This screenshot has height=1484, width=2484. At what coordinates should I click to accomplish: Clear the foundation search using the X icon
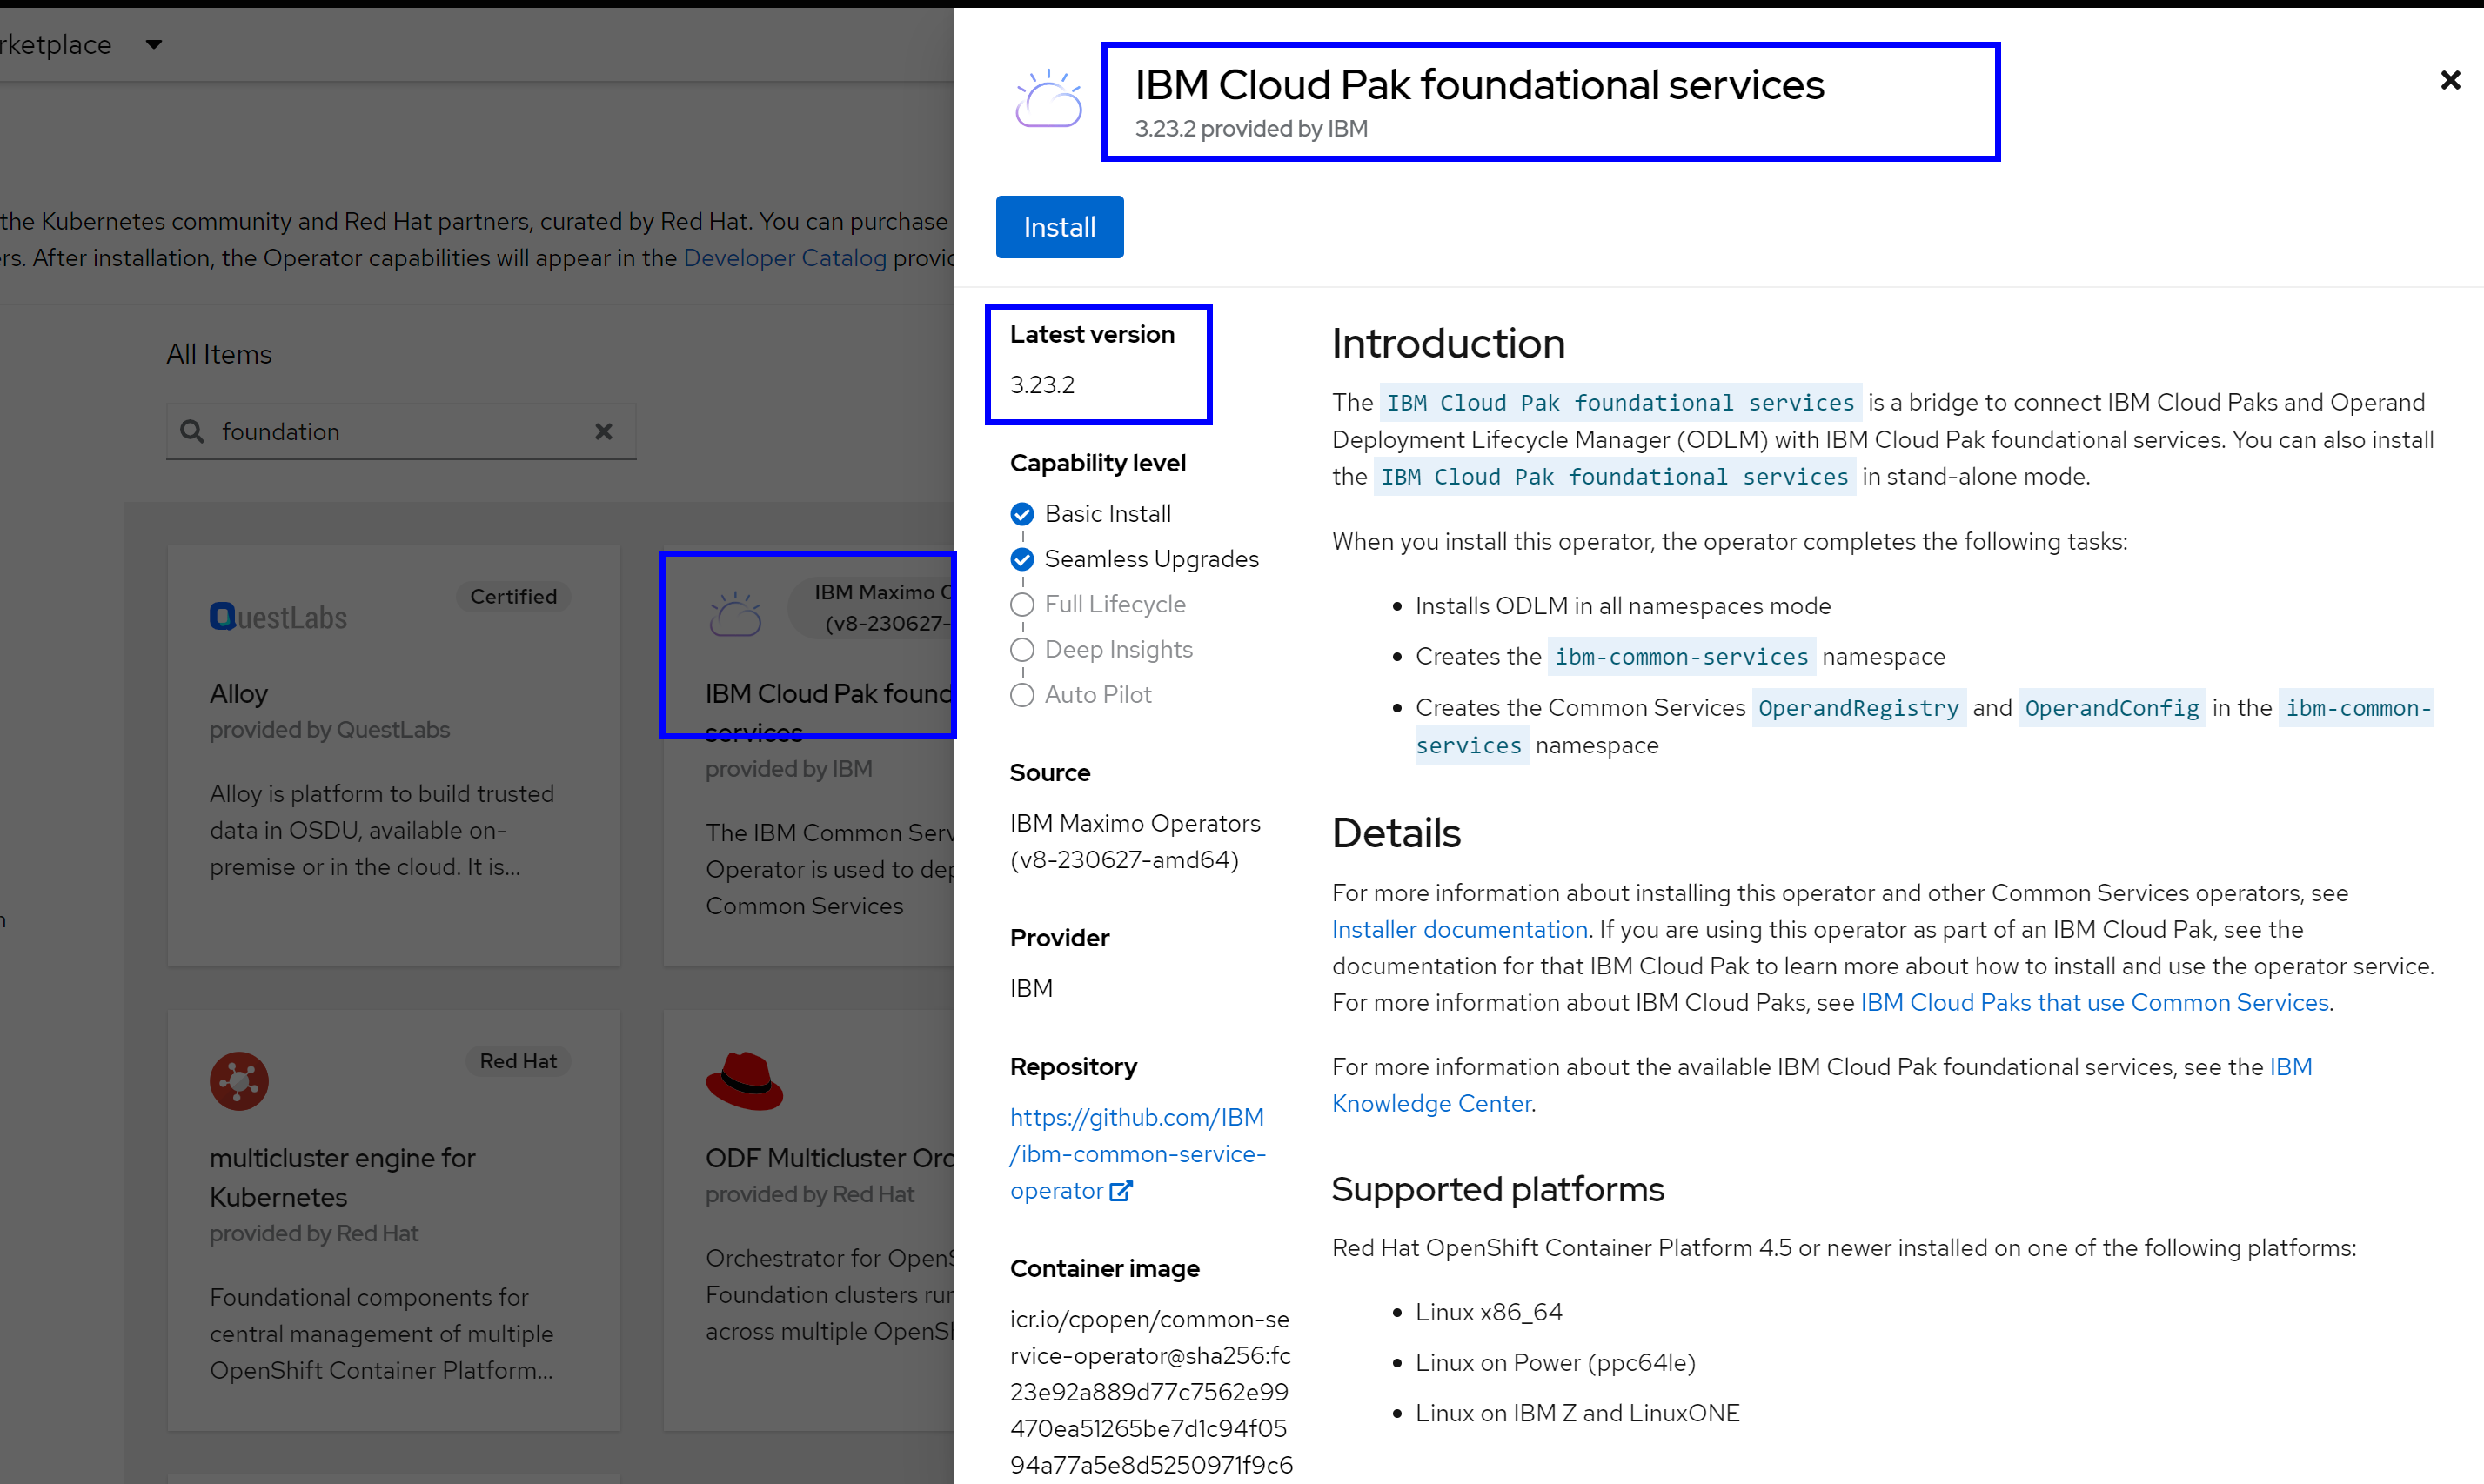604,431
